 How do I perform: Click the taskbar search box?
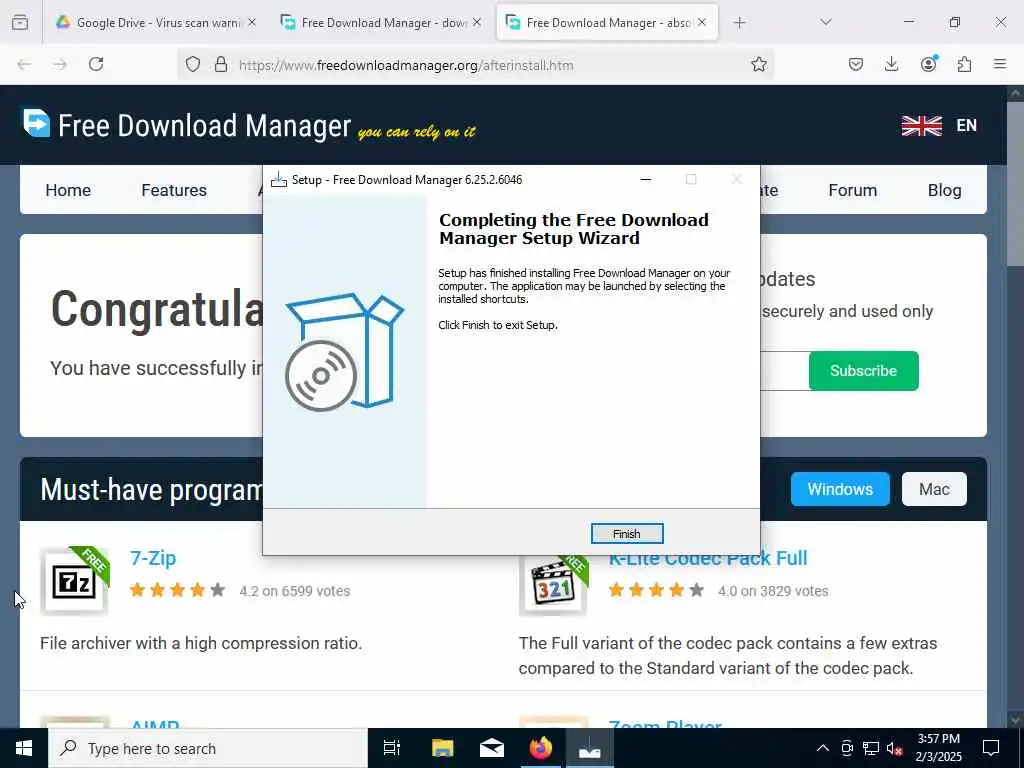point(208,748)
